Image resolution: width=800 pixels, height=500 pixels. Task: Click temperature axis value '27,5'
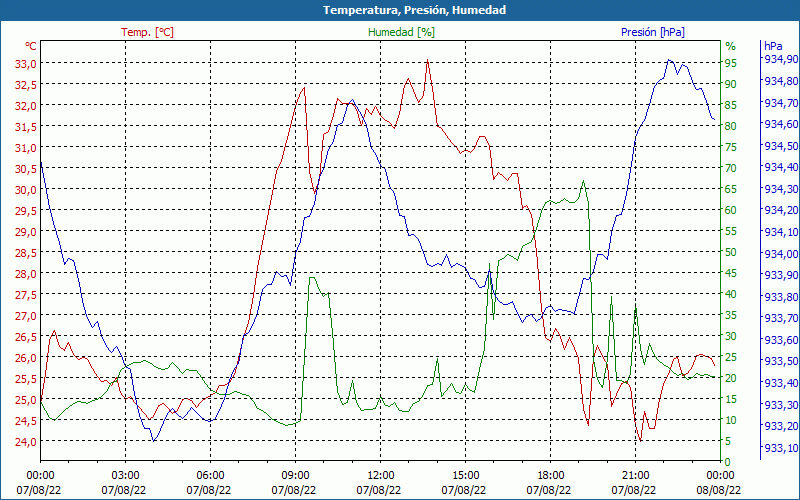coord(26,295)
